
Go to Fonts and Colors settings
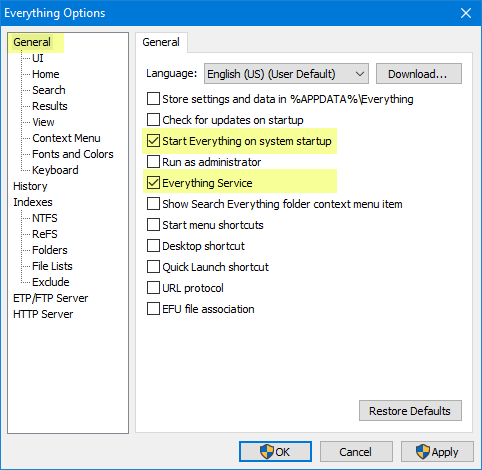(73, 154)
